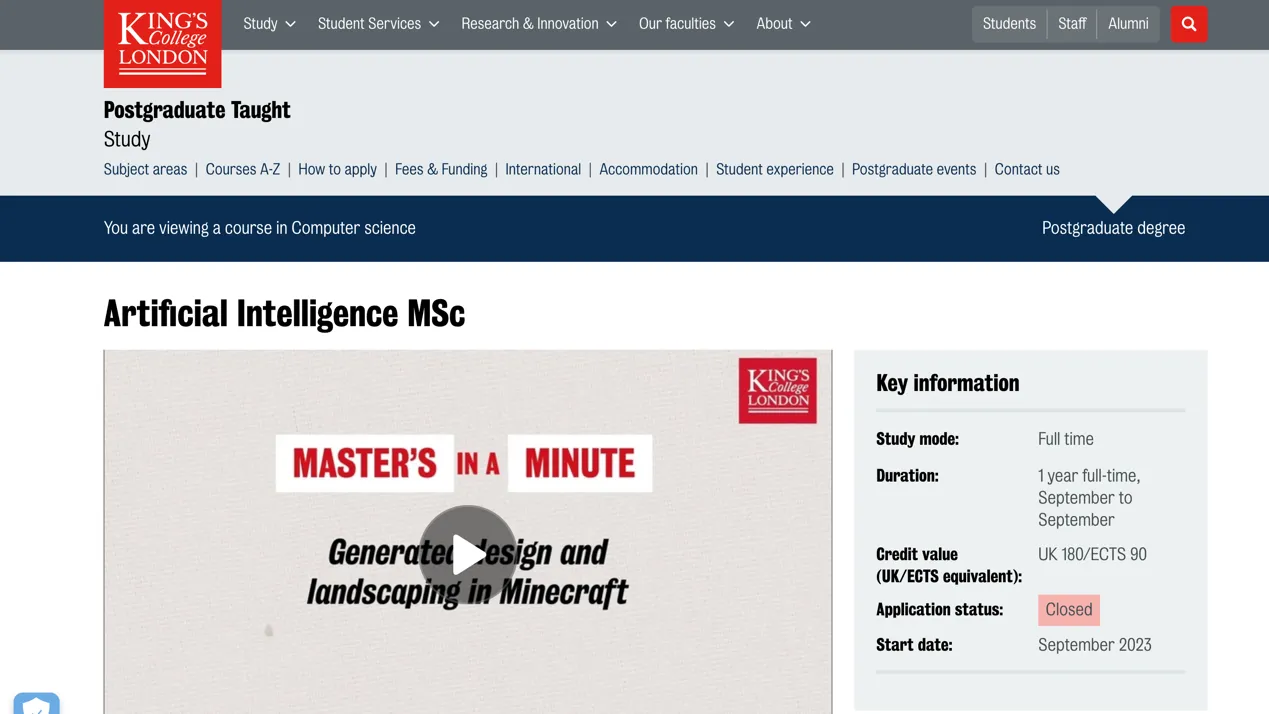Open the Staff section

coord(1072,24)
